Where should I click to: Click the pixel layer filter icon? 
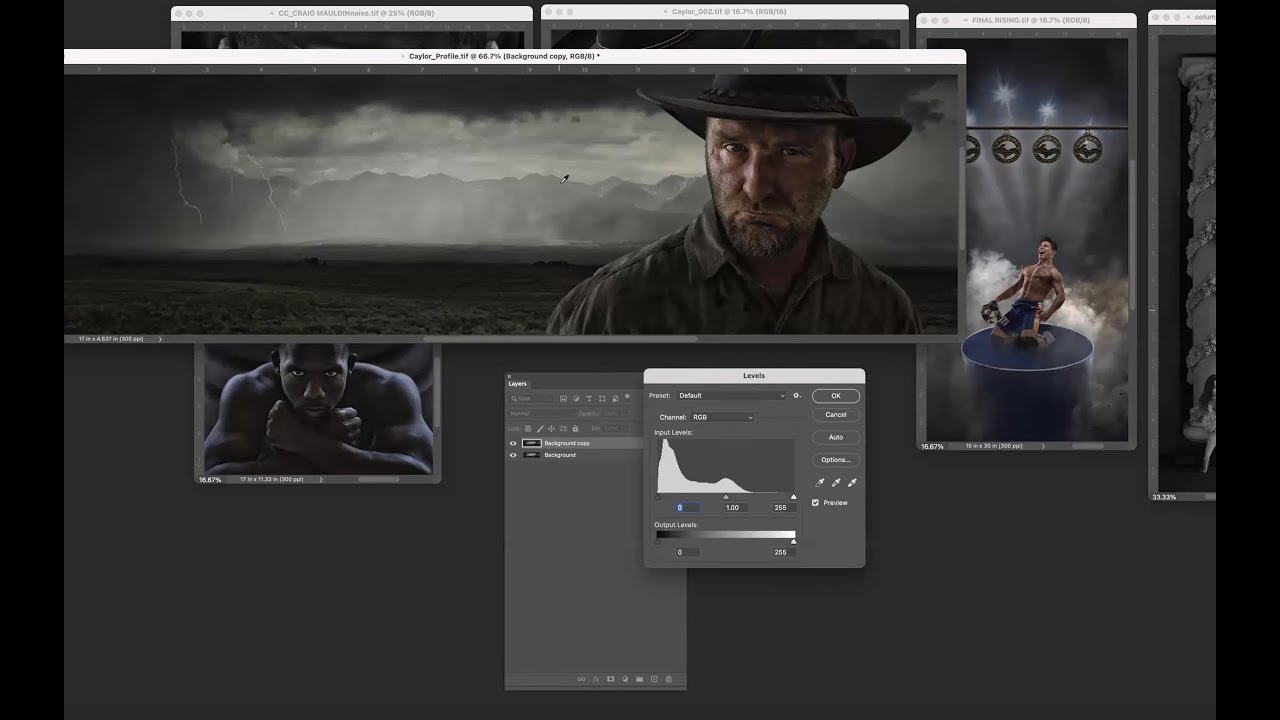(x=563, y=399)
